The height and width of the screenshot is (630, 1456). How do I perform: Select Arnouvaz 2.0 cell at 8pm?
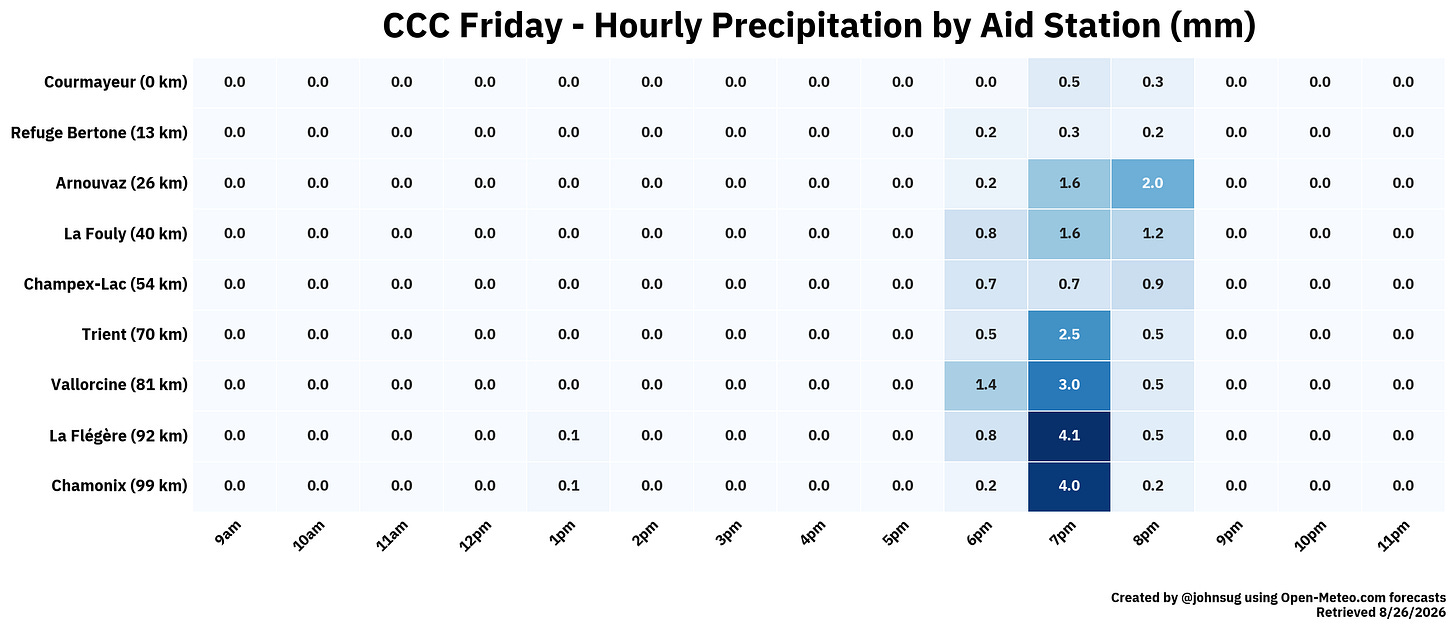pyautogui.click(x=1152, y=183)
